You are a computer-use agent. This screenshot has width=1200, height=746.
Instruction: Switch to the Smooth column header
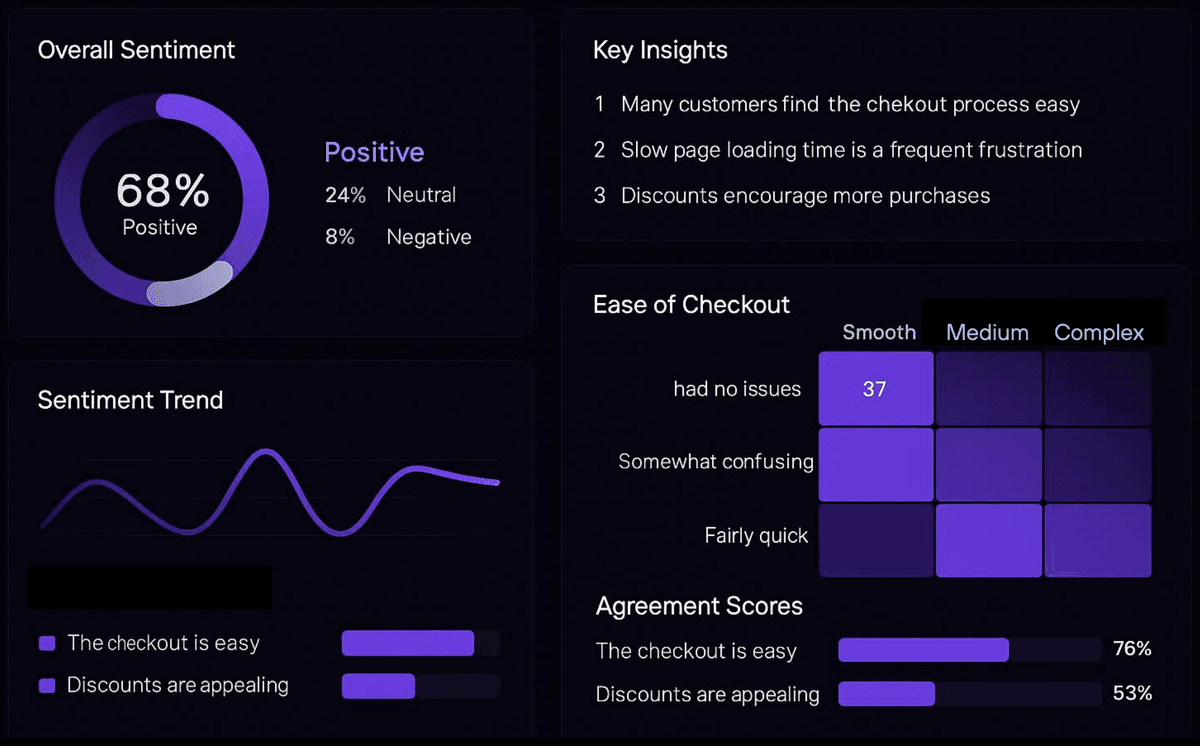pyautogui.click(x=878, y=332)
